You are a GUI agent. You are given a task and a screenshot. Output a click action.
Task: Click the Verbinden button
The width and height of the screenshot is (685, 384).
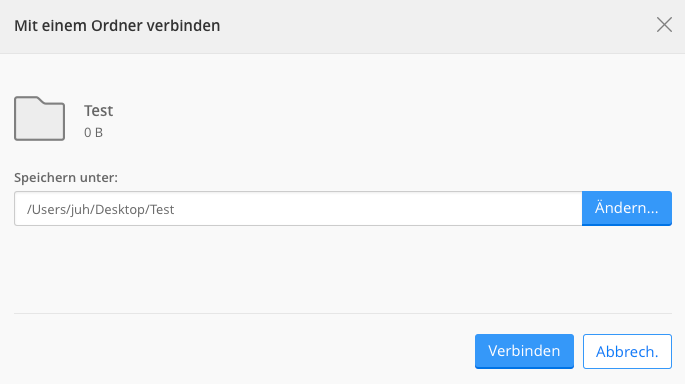(524, 351)
